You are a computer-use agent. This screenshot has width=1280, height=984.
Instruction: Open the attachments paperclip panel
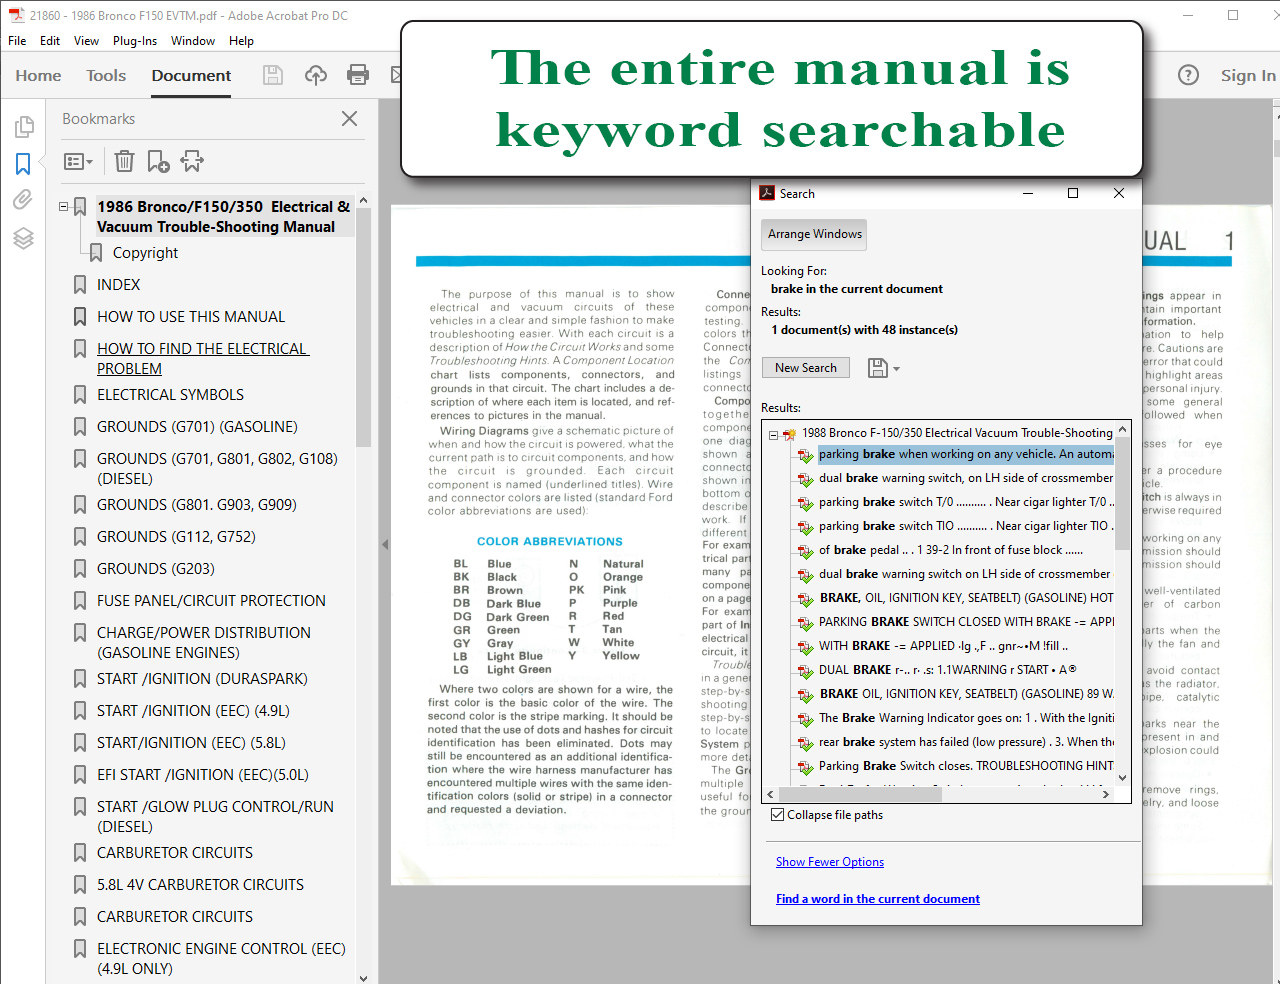point(23,200)
